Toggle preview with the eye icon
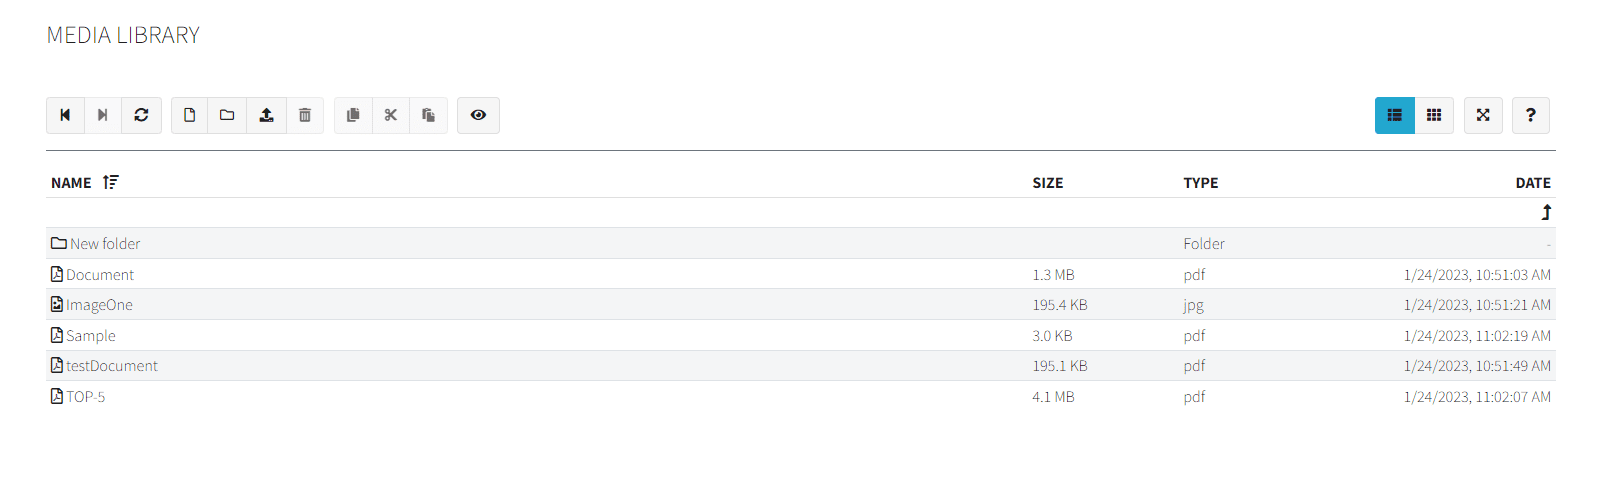The width and height of the screenshot is (1616, 501). [x=478, y=115]
